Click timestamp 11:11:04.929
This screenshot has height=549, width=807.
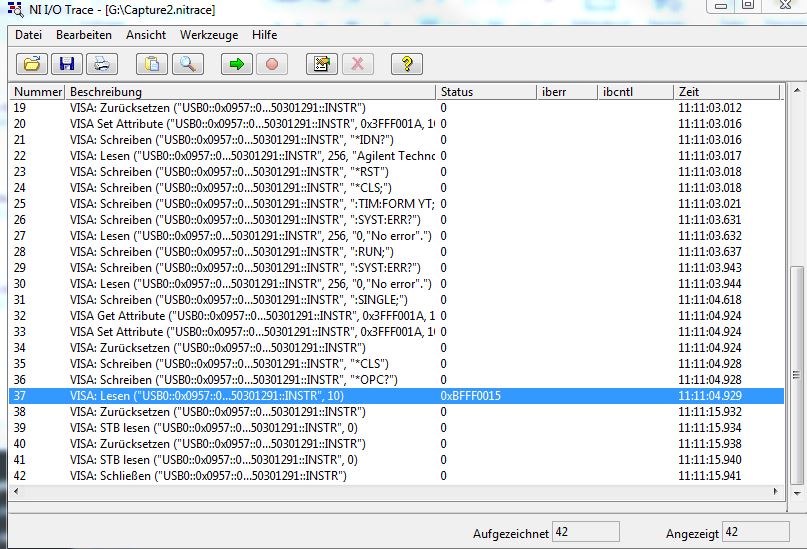pos(710,396)
